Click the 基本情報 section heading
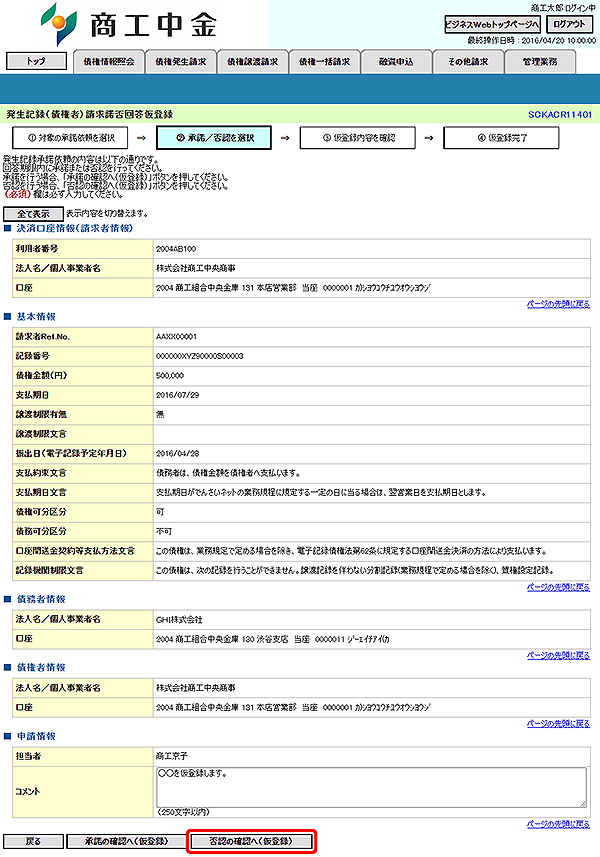Image resolution: width=600 pixels, height=857 pixels. click(x=36, y=316)
